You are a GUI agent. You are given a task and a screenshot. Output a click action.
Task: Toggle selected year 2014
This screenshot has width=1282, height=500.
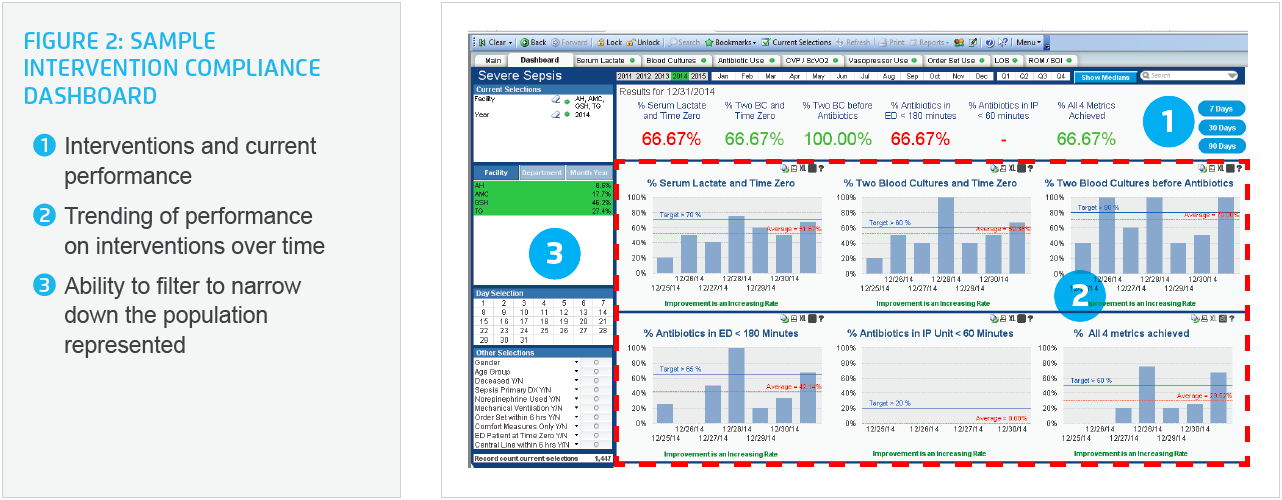click(x=680, y=76)
